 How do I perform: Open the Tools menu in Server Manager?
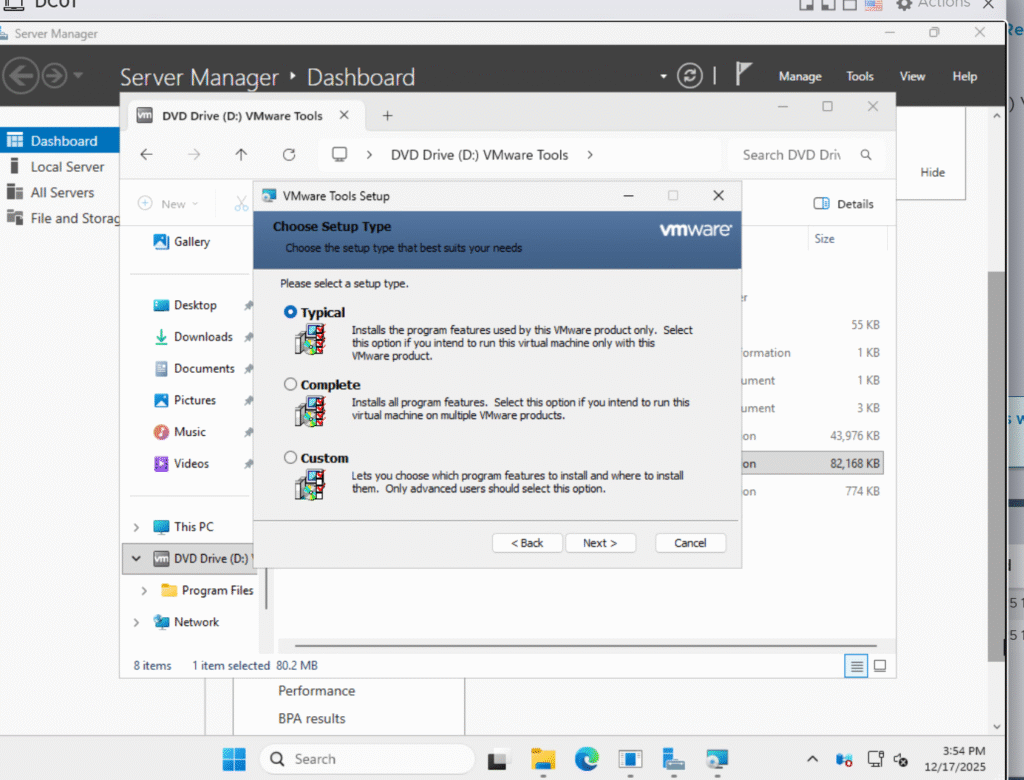pyautogui.click(x=860, y=77)
